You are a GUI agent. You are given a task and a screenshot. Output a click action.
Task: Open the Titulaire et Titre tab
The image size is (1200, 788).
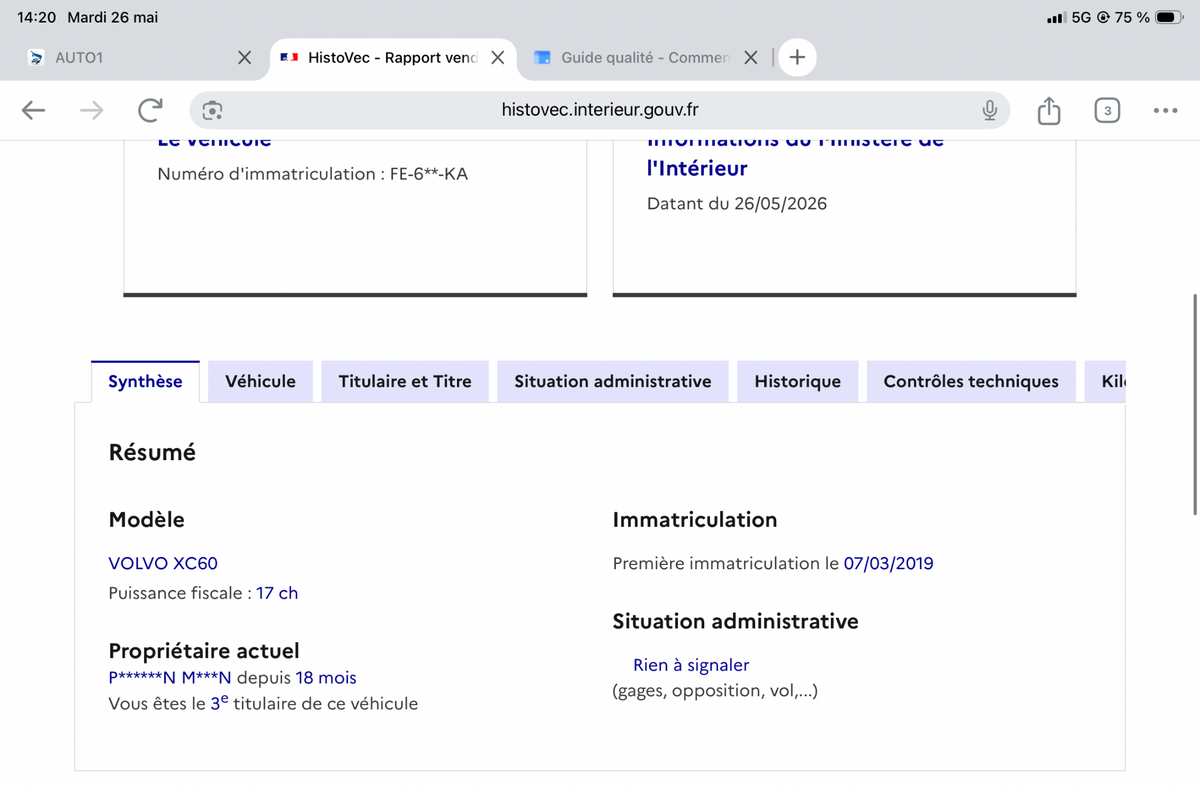click(x=405, y=381)
